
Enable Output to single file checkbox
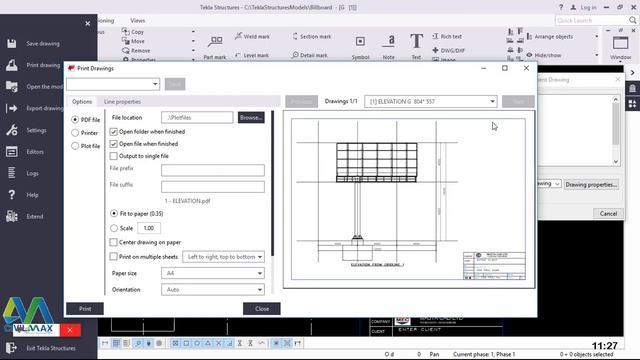113,156
